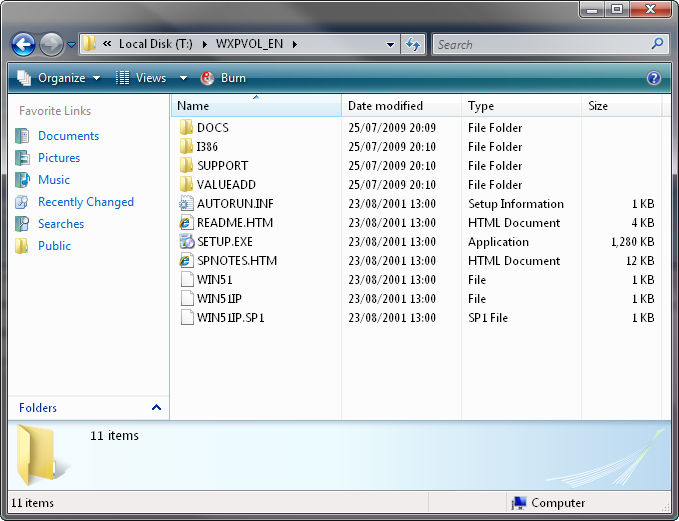Click the Searches icon in Favorite Links
The image size is (679, 521).
[x=22, y=224]
